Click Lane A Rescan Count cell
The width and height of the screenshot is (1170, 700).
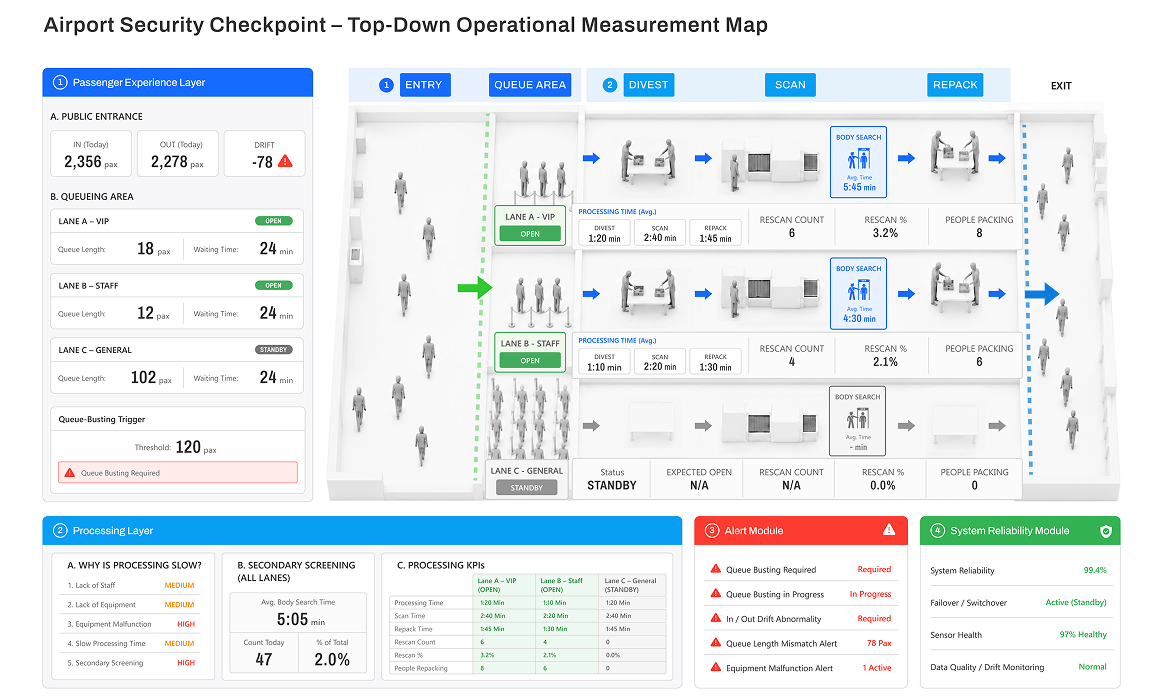791,226
